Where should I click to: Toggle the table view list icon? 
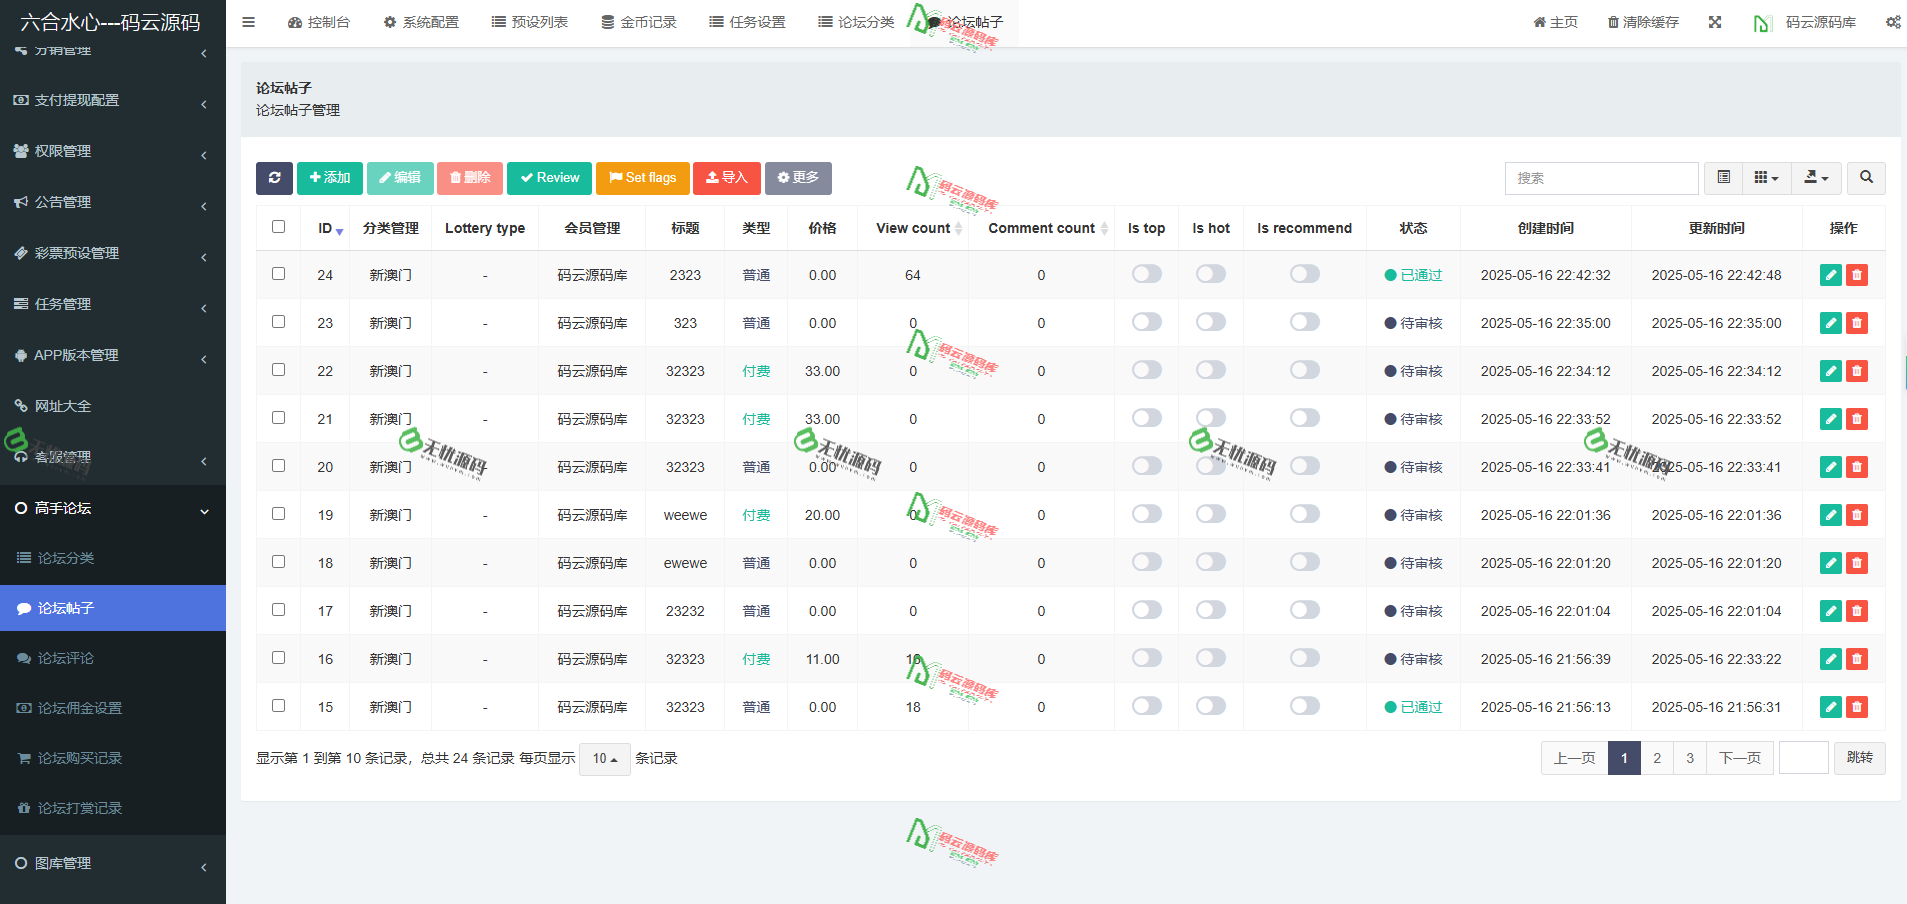click(x=1723, y=178)
